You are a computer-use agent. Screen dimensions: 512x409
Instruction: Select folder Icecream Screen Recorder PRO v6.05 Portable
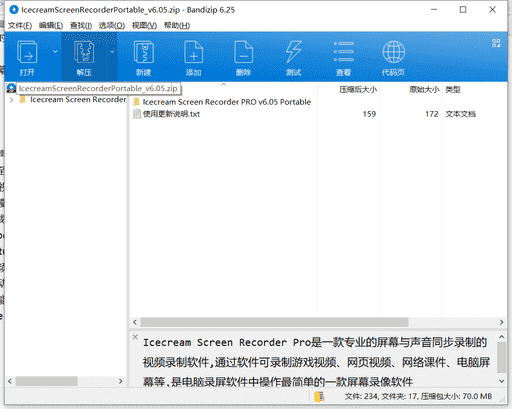[227, 102]
